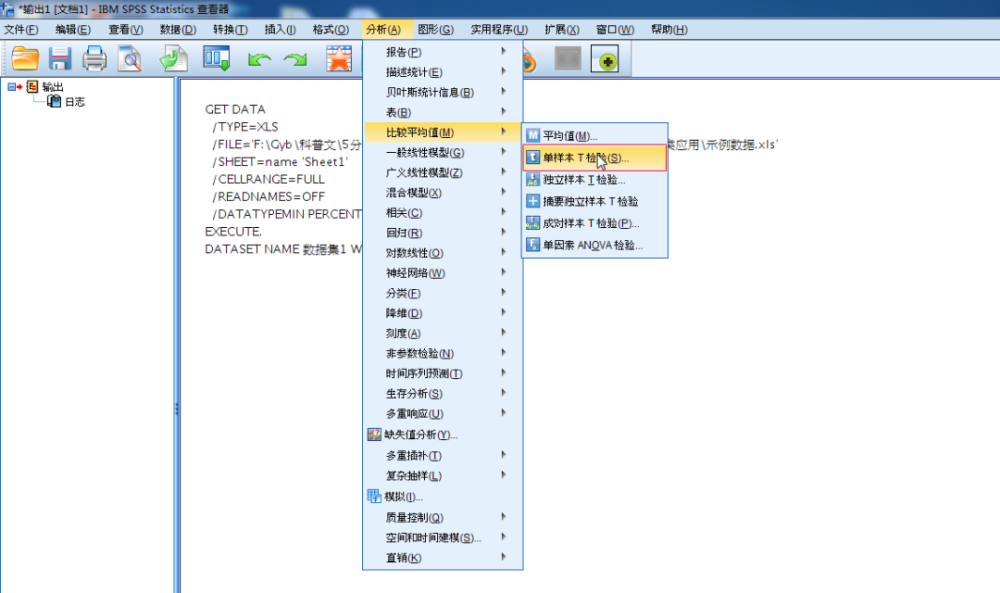Click the Open file folder icon

pos(25,59)
